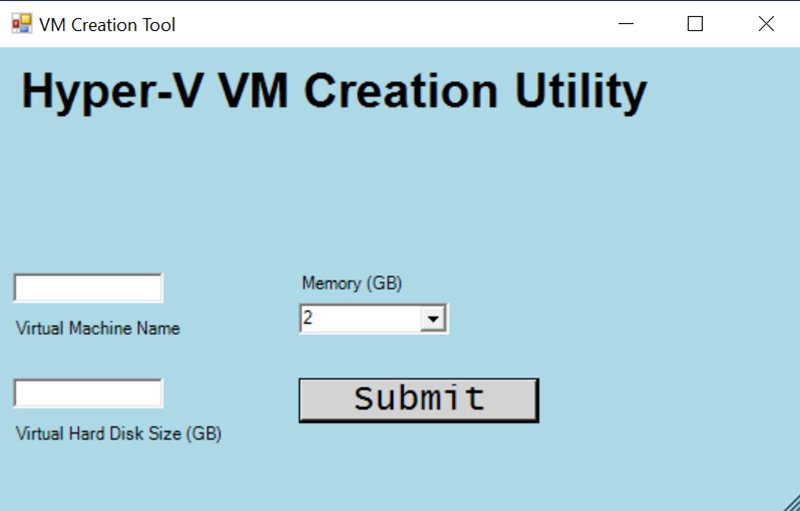This screenshot has width=800, height=511.
Task: Close the VM Creation Tool window
Action: point(766,24)
